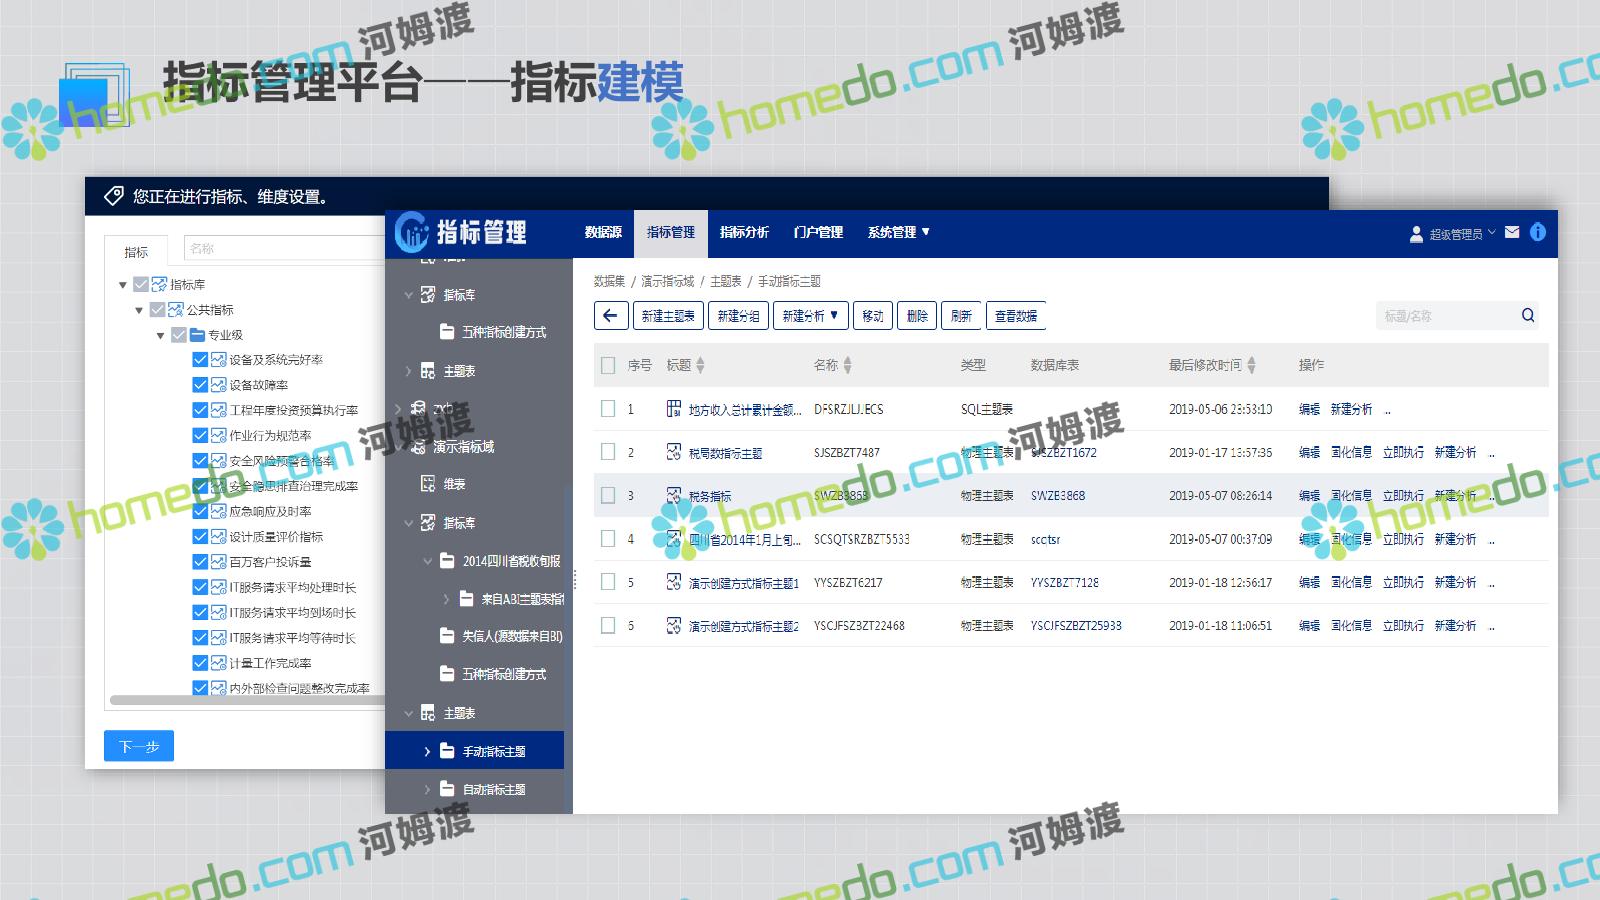
Task: Collapse the 指标库 root tree node
Action: [123, 285]
